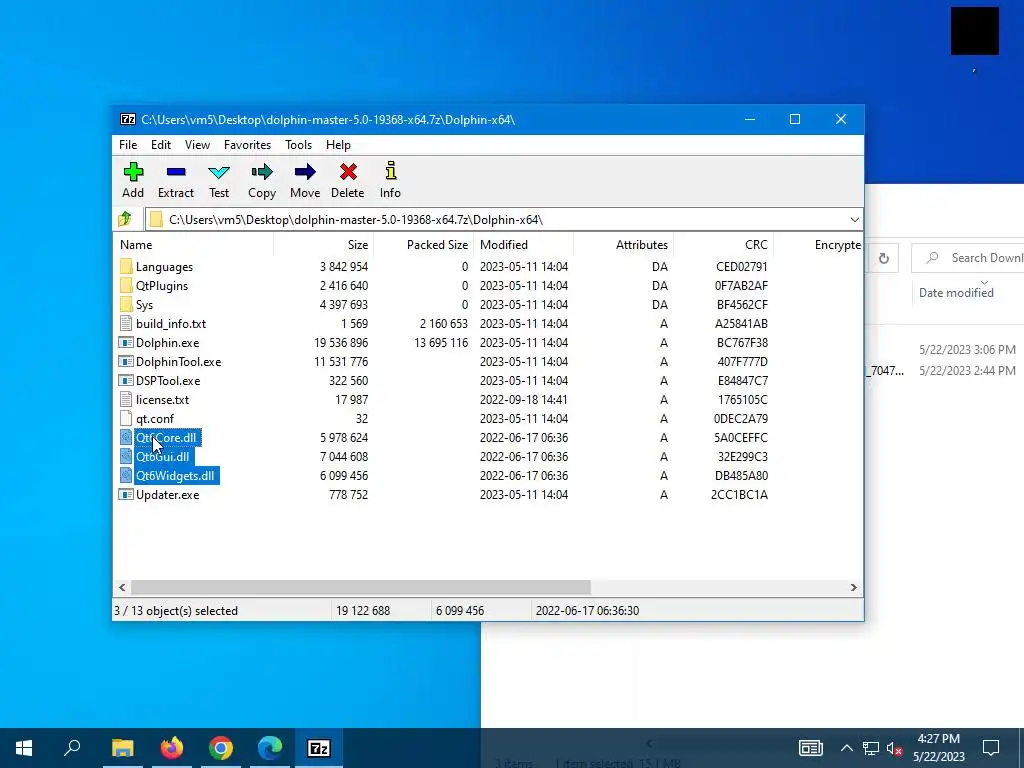Click the horizontal scrollbar thumb
This screenshot has height=768, width=1024.
click(361, 587)
